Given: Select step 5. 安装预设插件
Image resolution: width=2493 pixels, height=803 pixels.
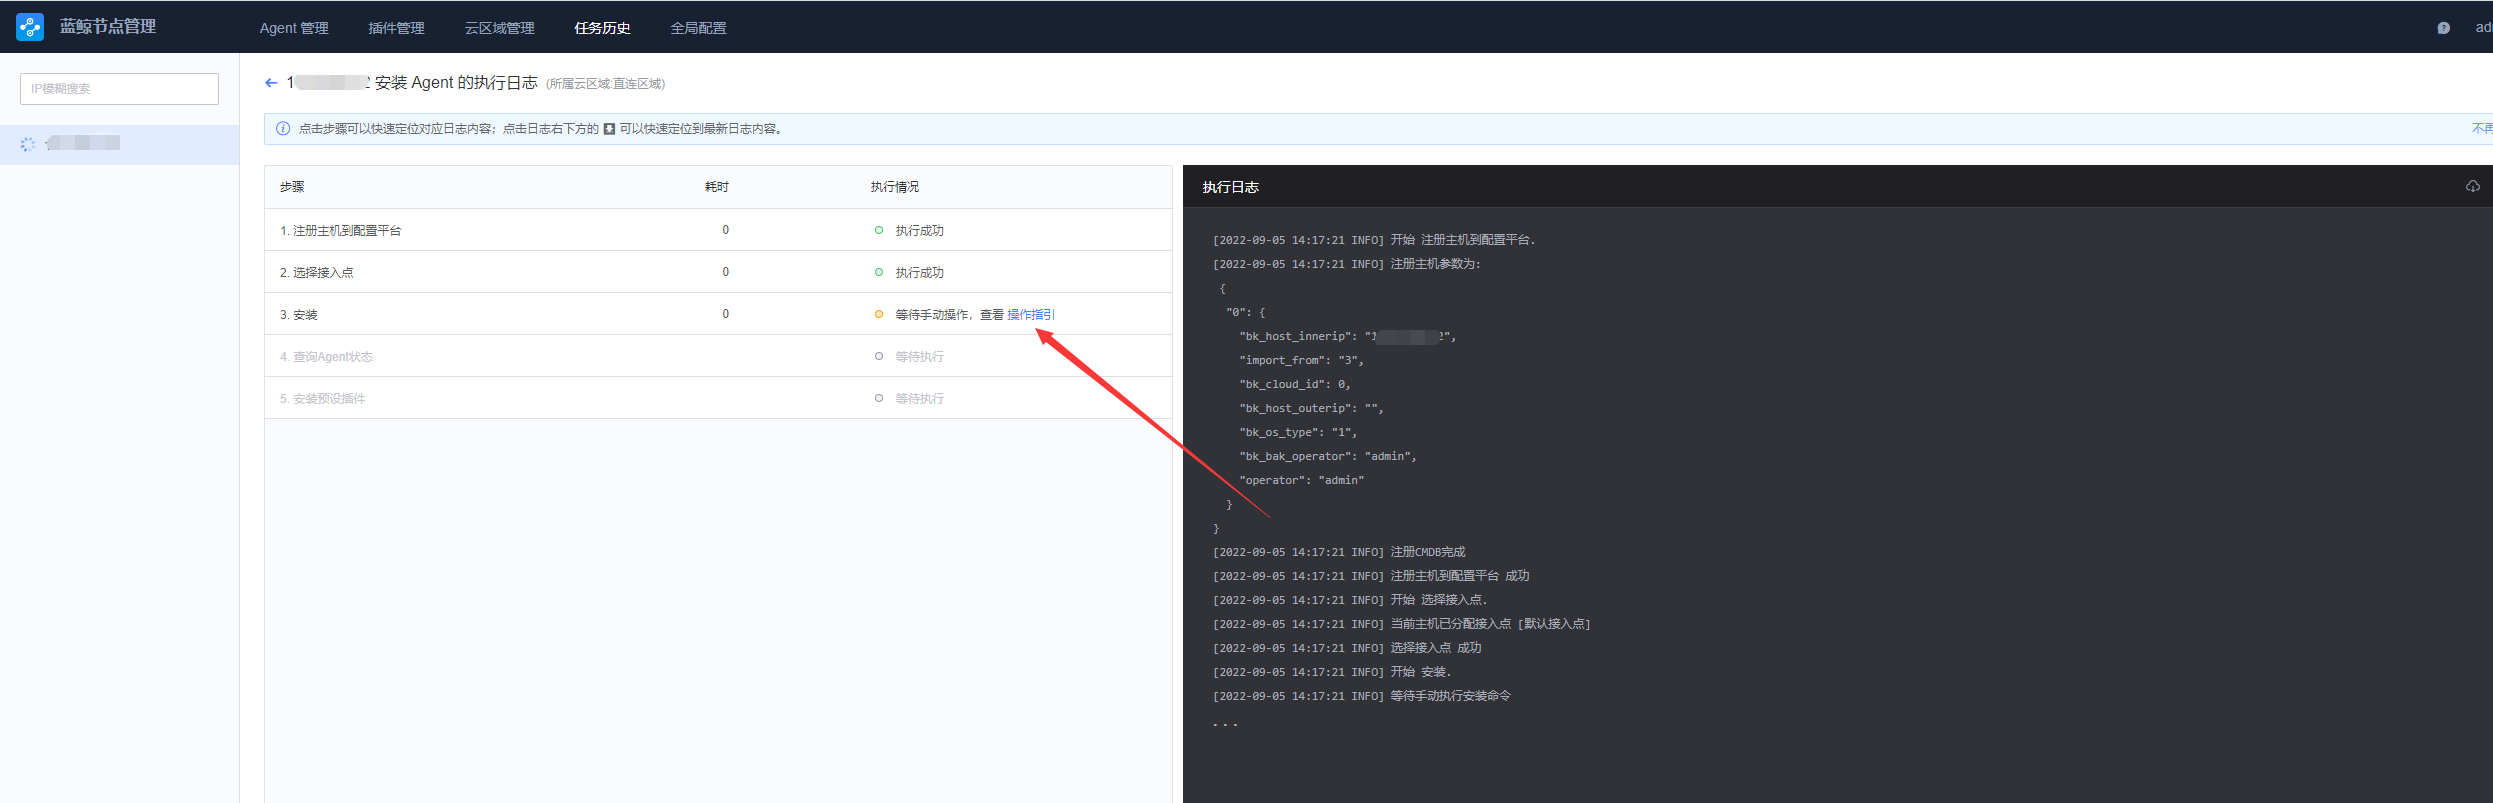Looking at the screenshot, I should 322,399.
